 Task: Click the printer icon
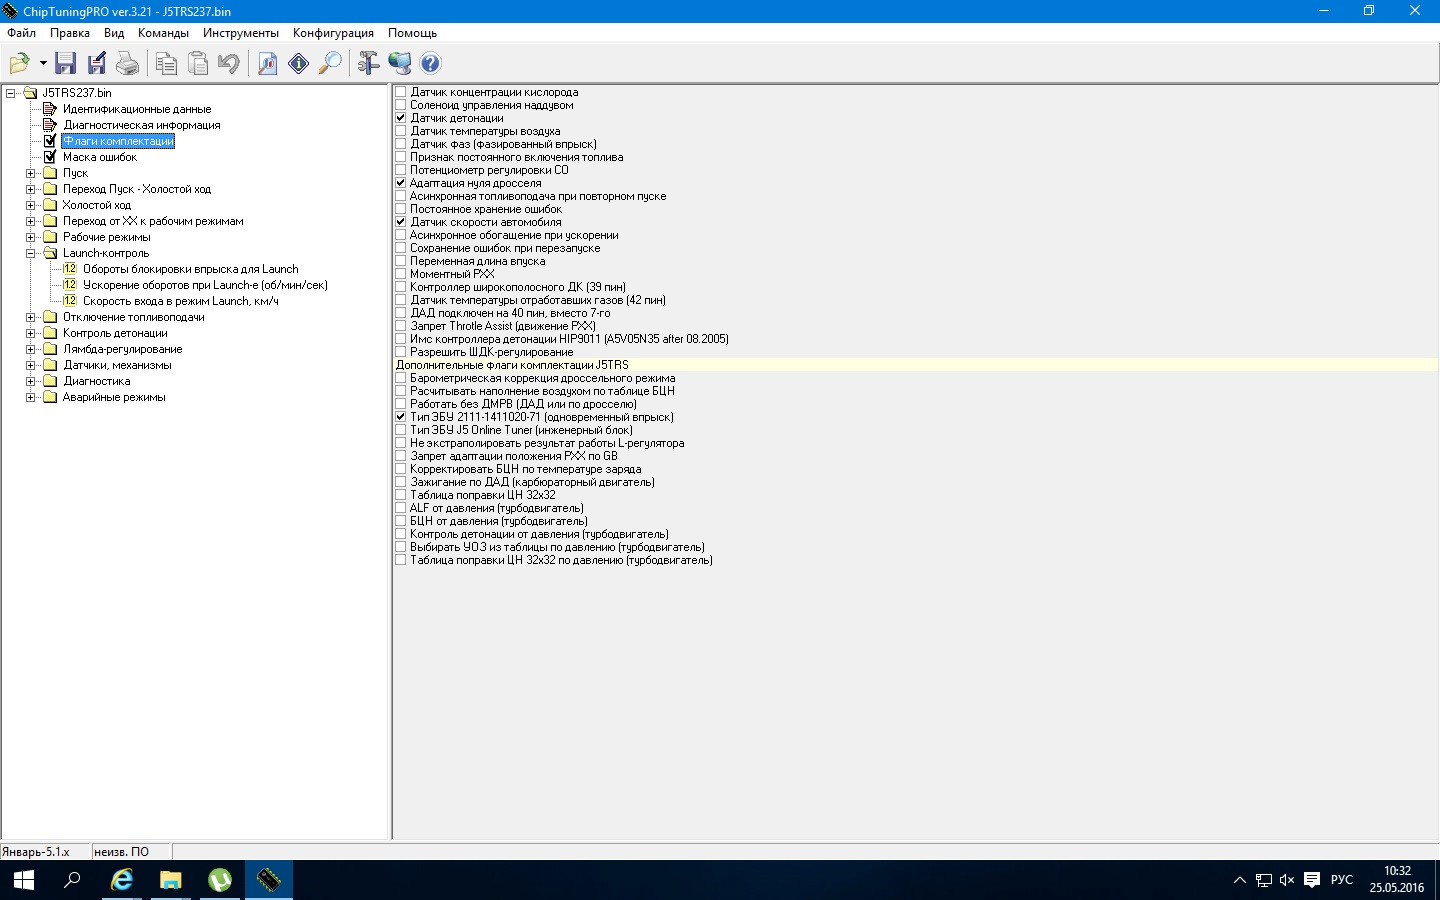tap(128, 64)
